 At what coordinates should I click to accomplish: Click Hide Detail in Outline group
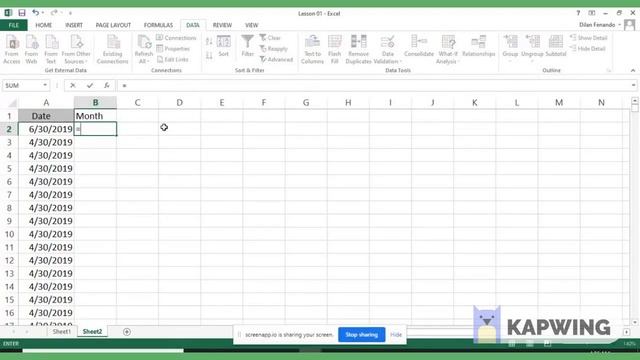[588, 49]
